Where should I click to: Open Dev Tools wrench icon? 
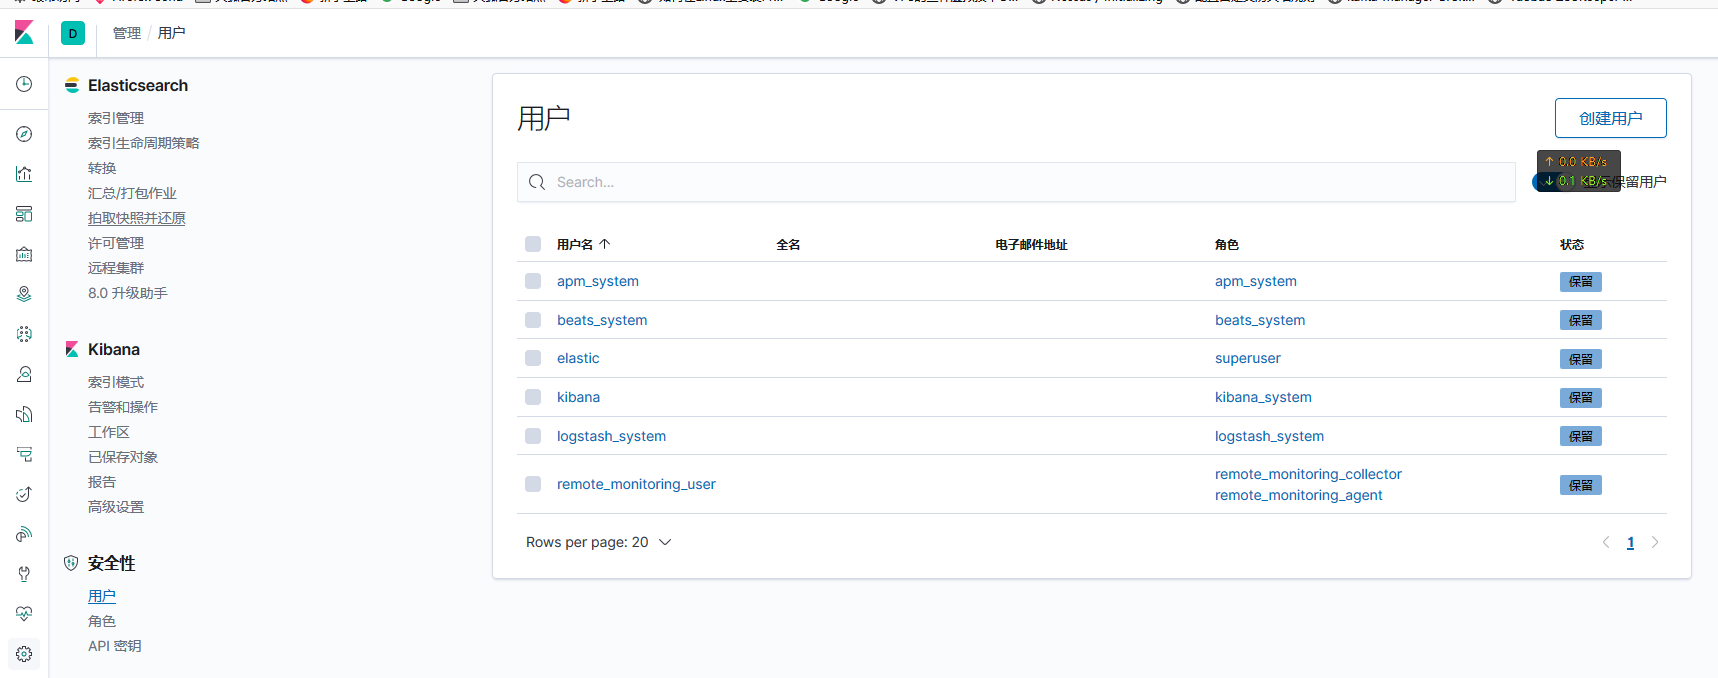24,574
